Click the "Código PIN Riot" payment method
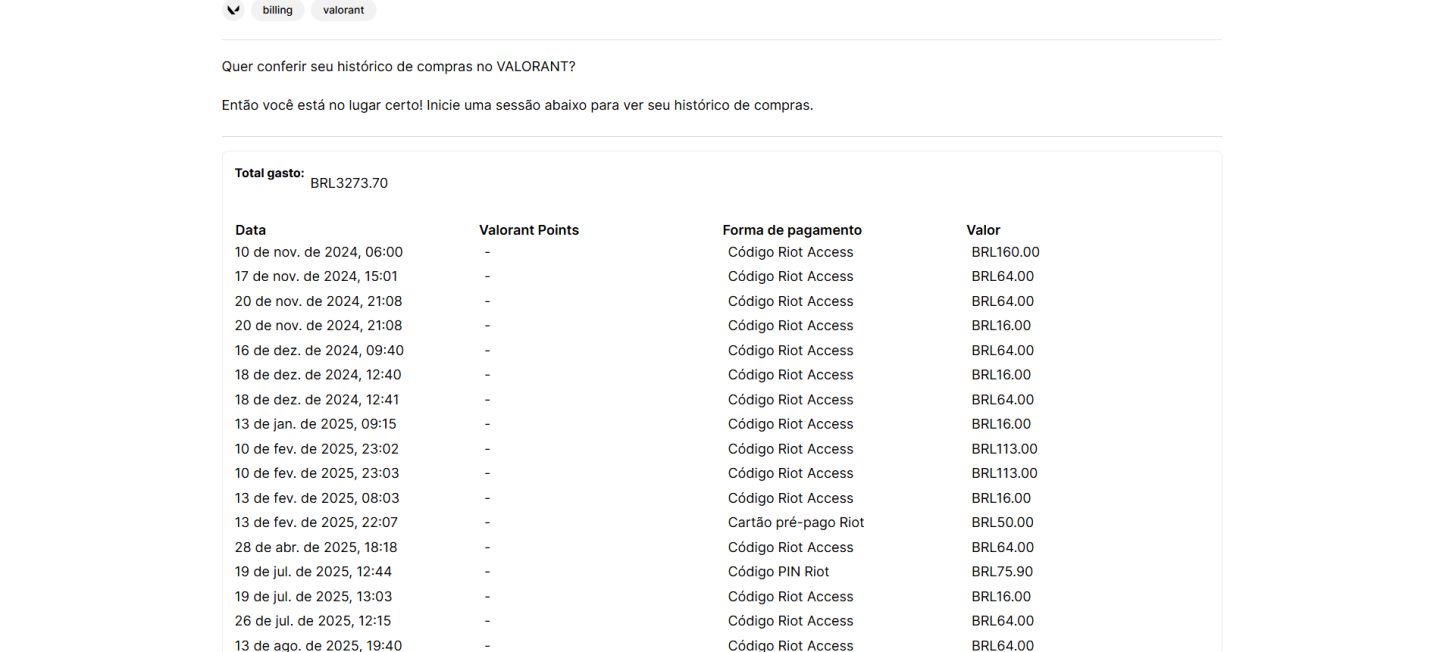 (x=779, y=572)
